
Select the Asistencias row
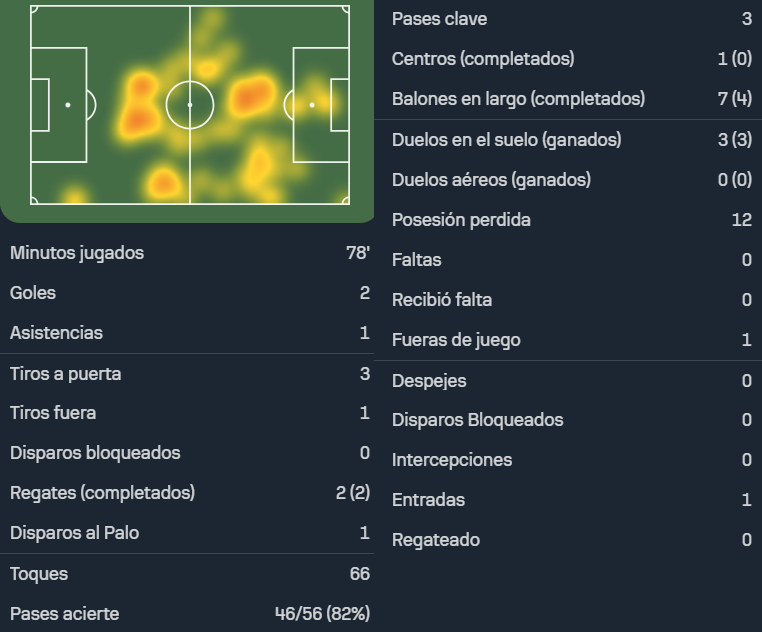pyautogui.click(x=187, y=333)
